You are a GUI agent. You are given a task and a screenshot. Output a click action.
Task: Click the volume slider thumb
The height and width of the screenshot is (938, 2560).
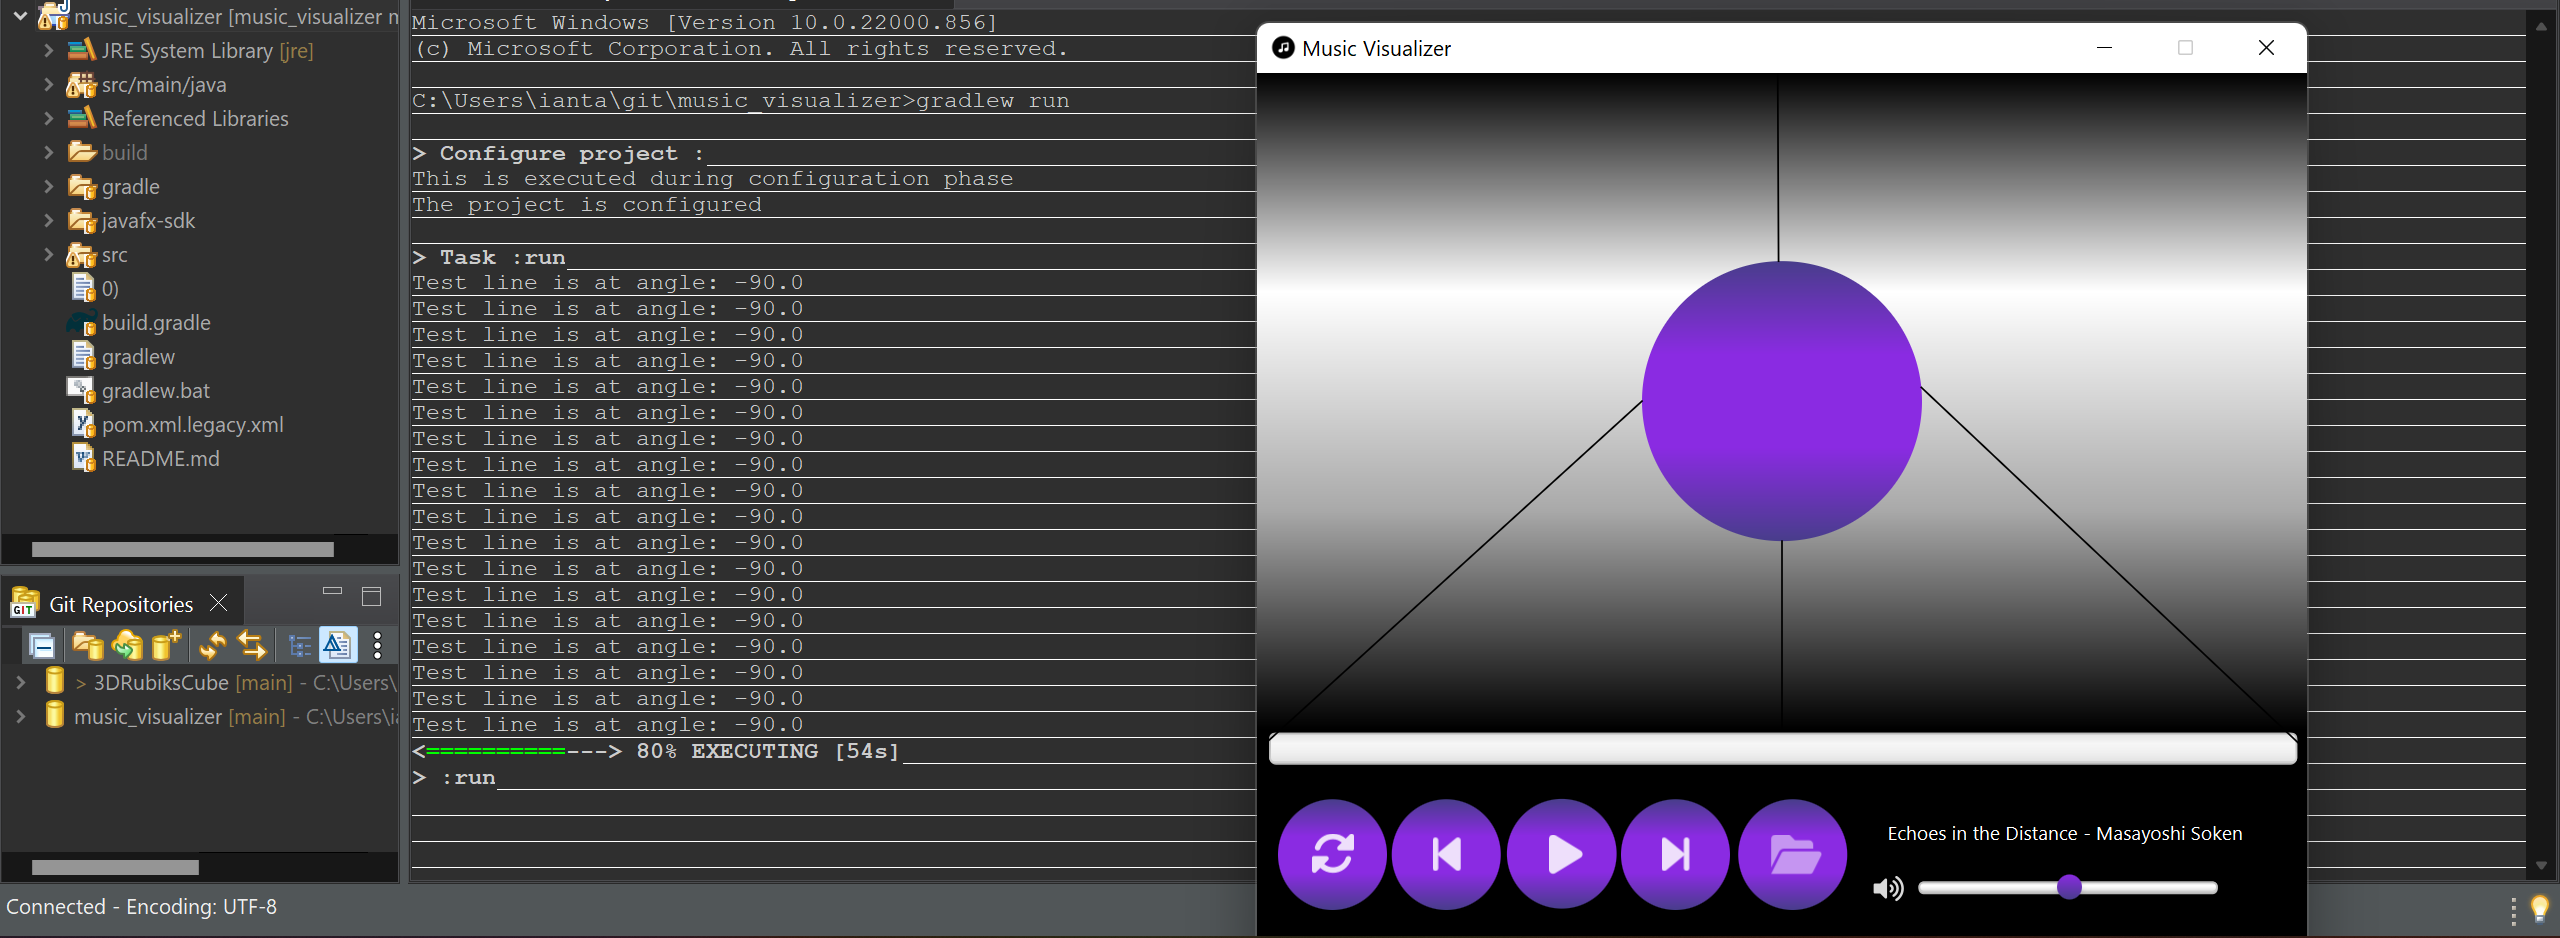pos(2069,887)
